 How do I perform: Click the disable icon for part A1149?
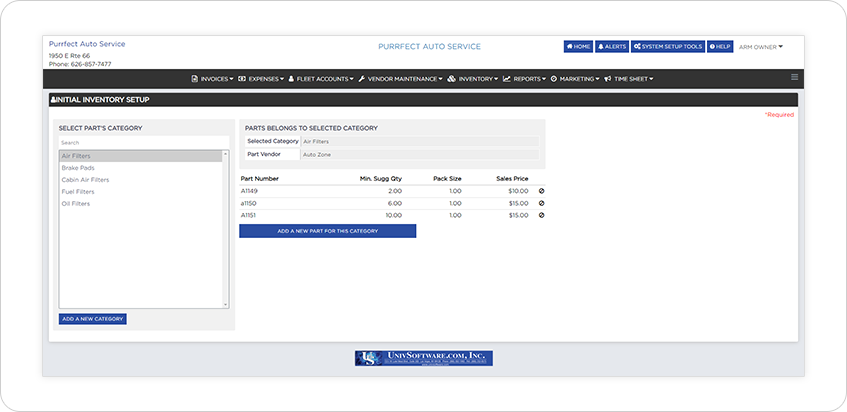tap(541, 191)
